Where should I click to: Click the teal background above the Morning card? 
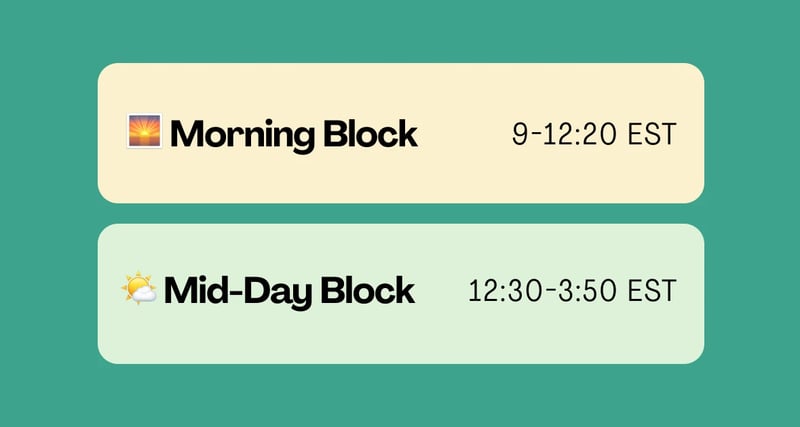tap(400, 30)
